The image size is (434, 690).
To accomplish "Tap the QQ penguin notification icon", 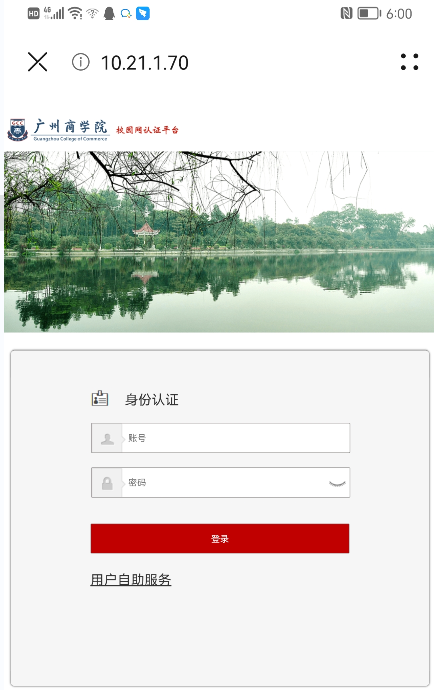I will (109, 13).
